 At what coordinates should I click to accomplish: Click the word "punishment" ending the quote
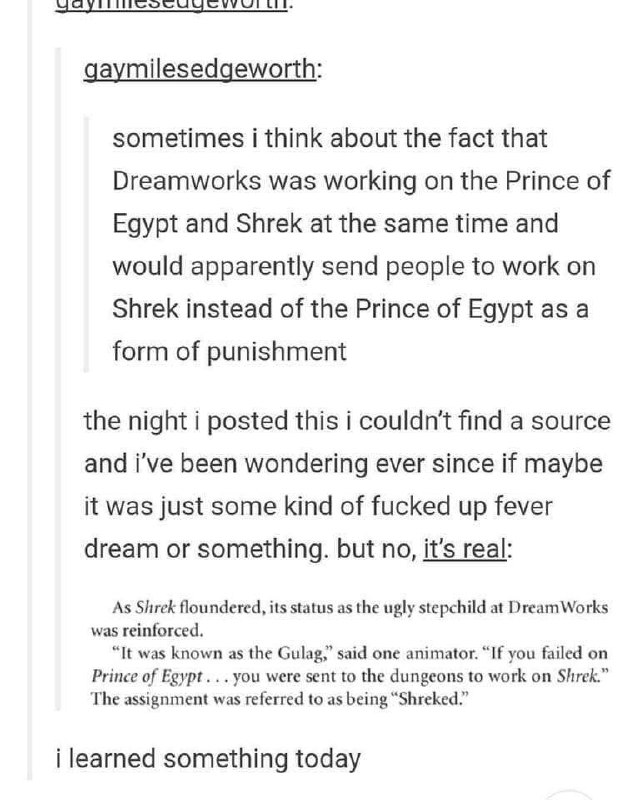click(x=277, y=352)
